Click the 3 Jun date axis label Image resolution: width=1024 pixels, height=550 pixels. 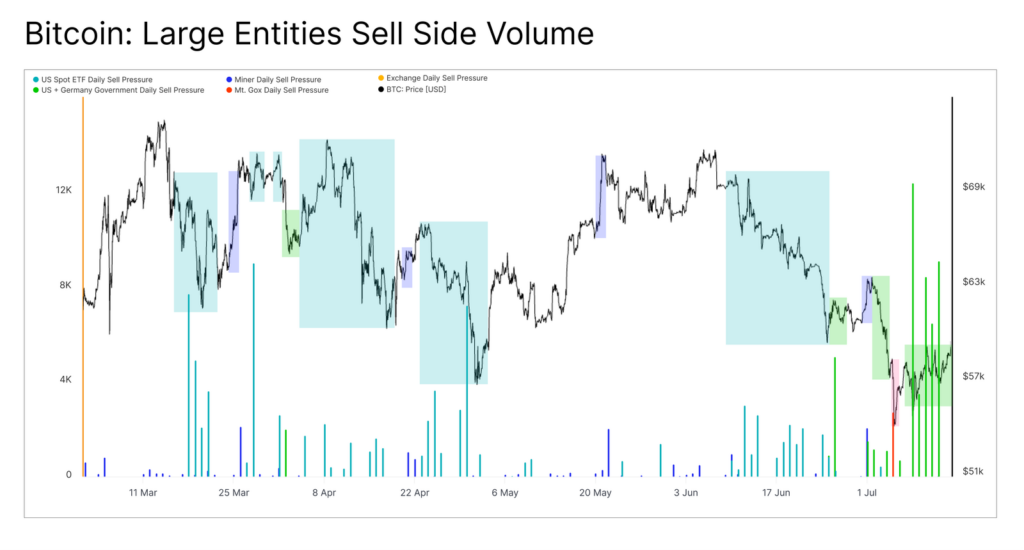click(686, 493)
